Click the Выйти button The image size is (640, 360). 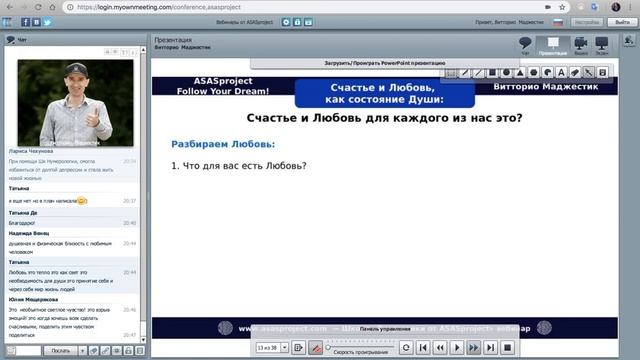coord(622,22)
